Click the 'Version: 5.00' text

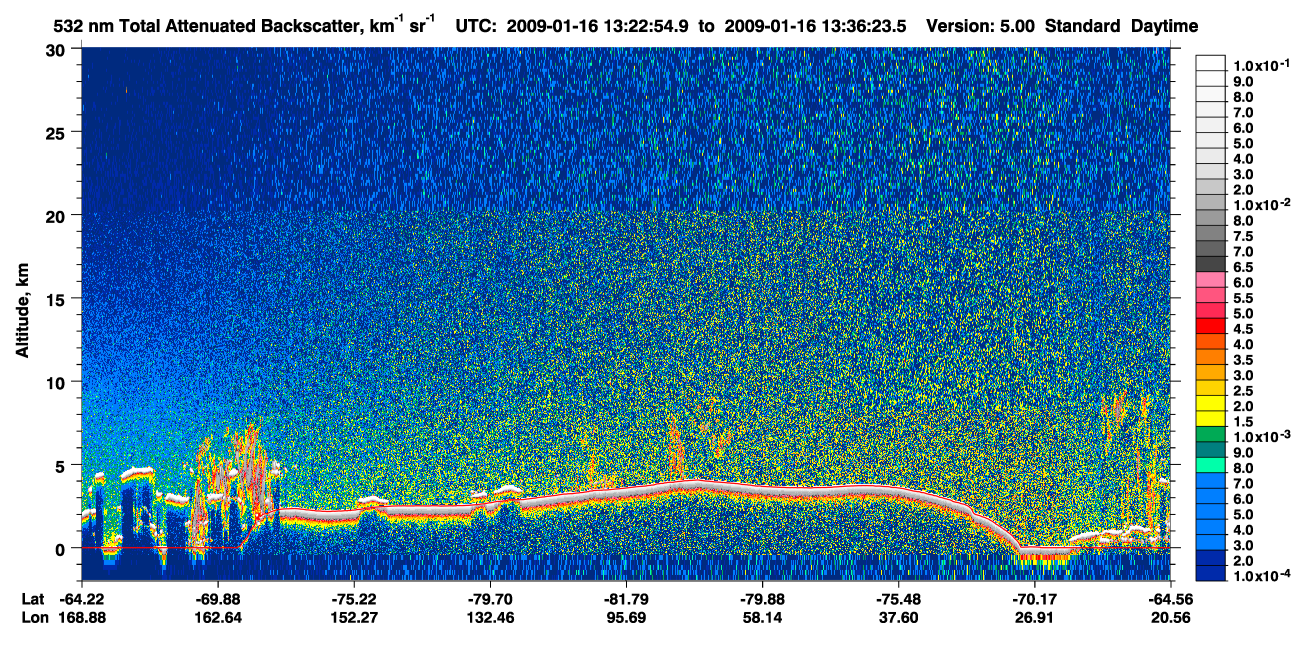981,27
